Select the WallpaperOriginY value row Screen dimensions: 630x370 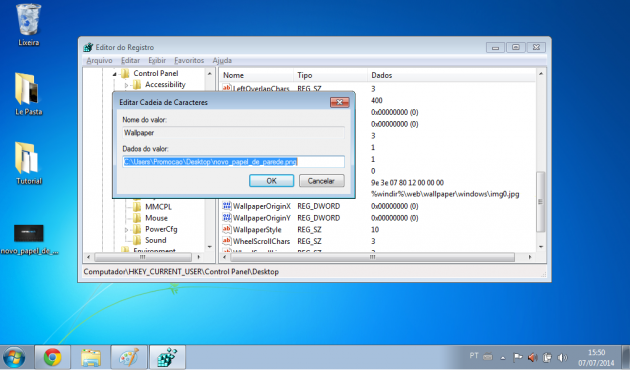click(x=378, y=218)
